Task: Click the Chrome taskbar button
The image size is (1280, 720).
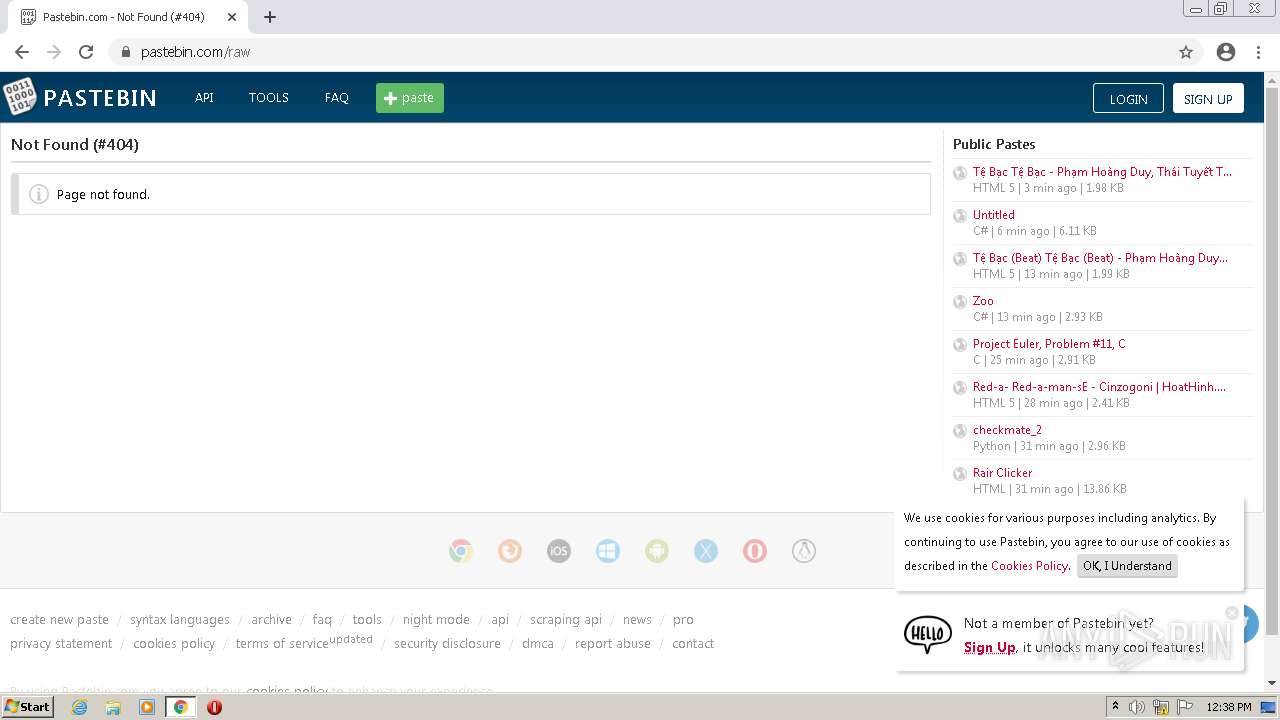Action: [180, 707]
